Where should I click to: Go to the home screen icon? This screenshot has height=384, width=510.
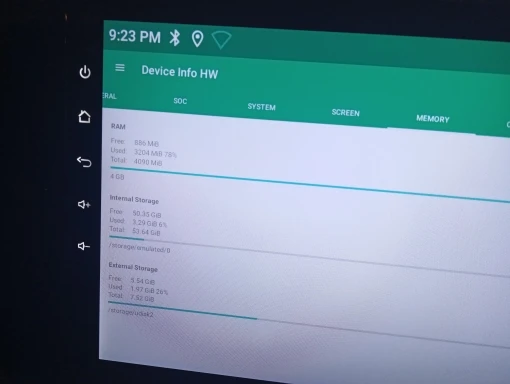click(84, 117)
